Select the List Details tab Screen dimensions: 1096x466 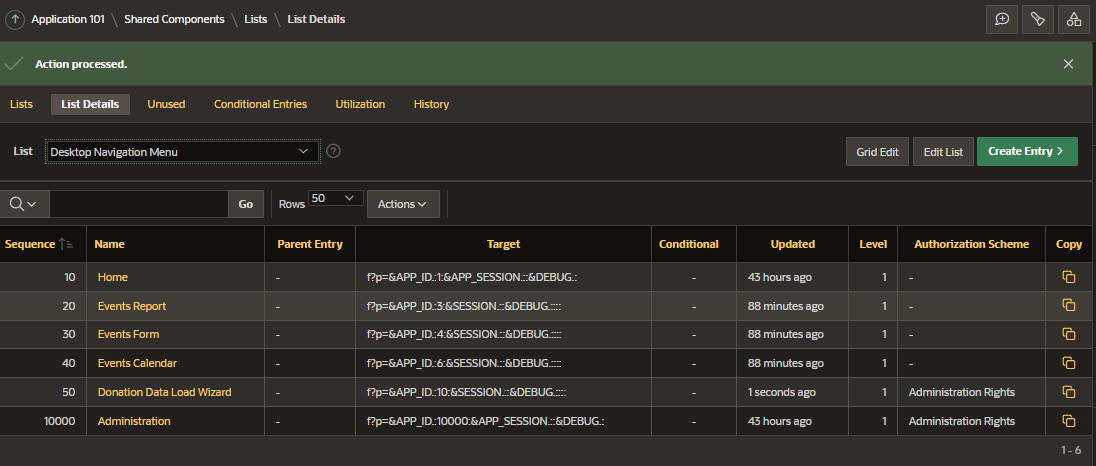[90, 104]
